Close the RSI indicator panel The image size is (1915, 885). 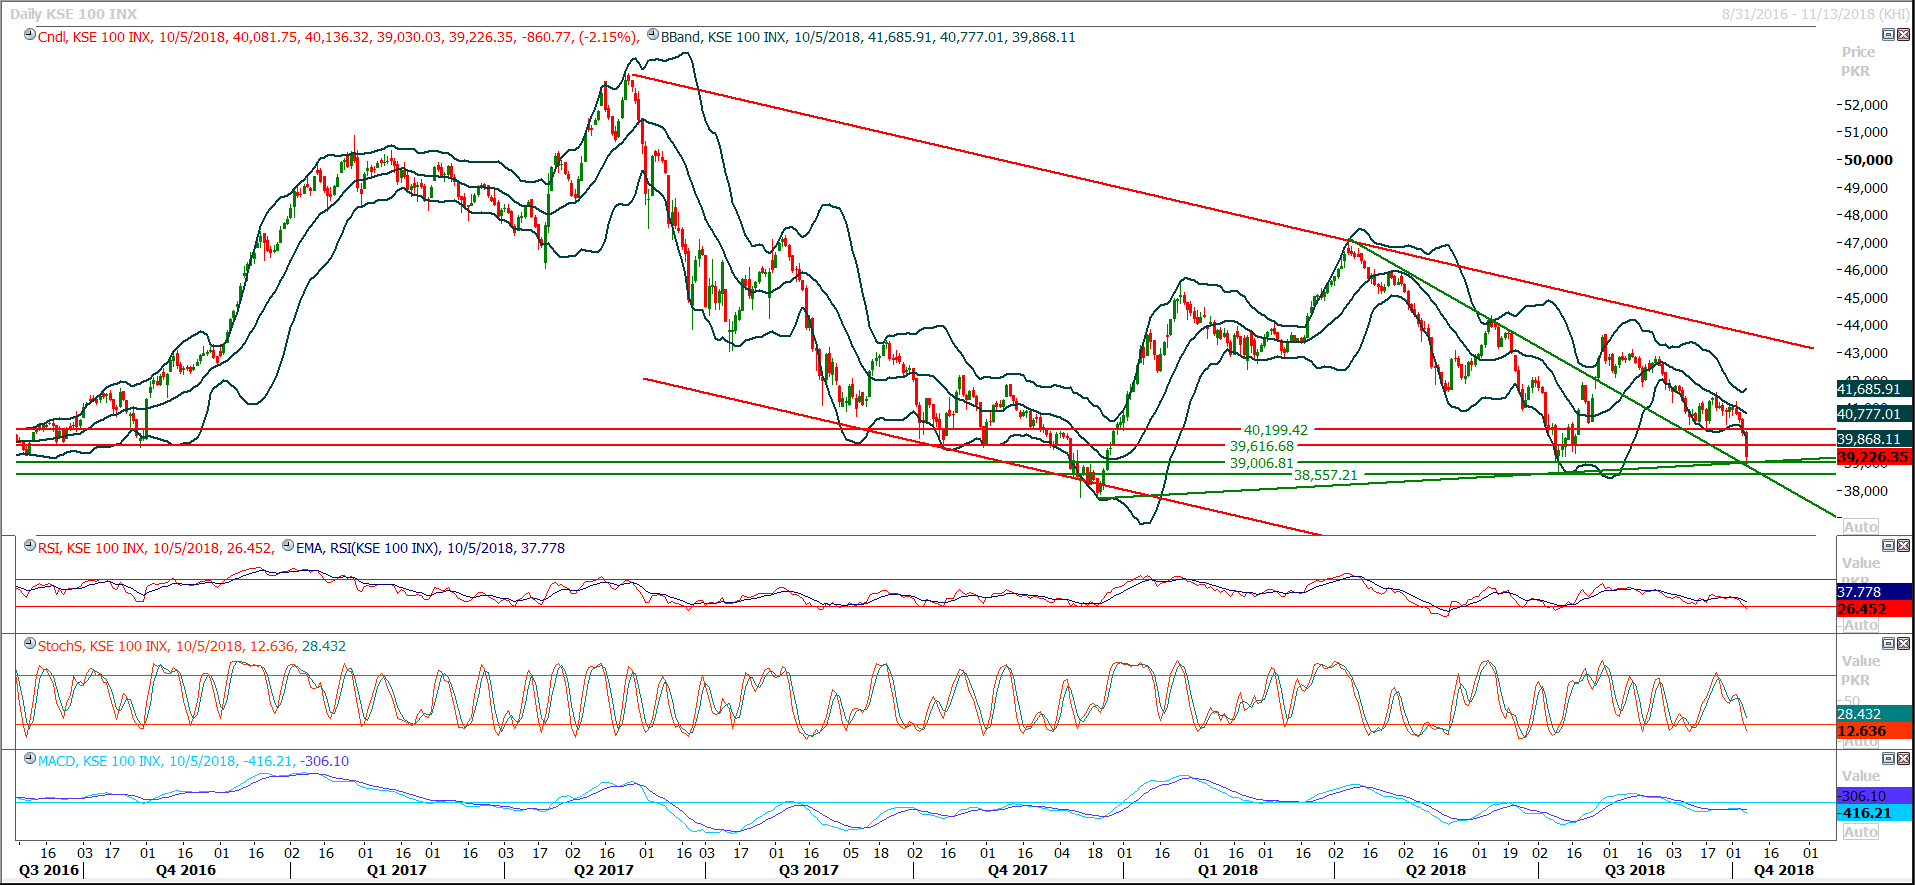click(1903, 546)
